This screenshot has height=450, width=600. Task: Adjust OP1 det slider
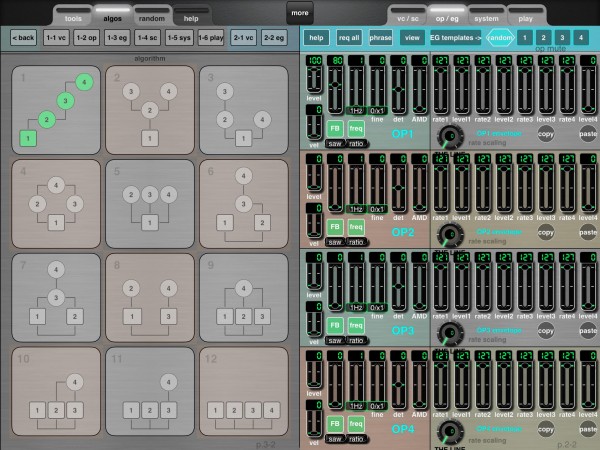398,90
